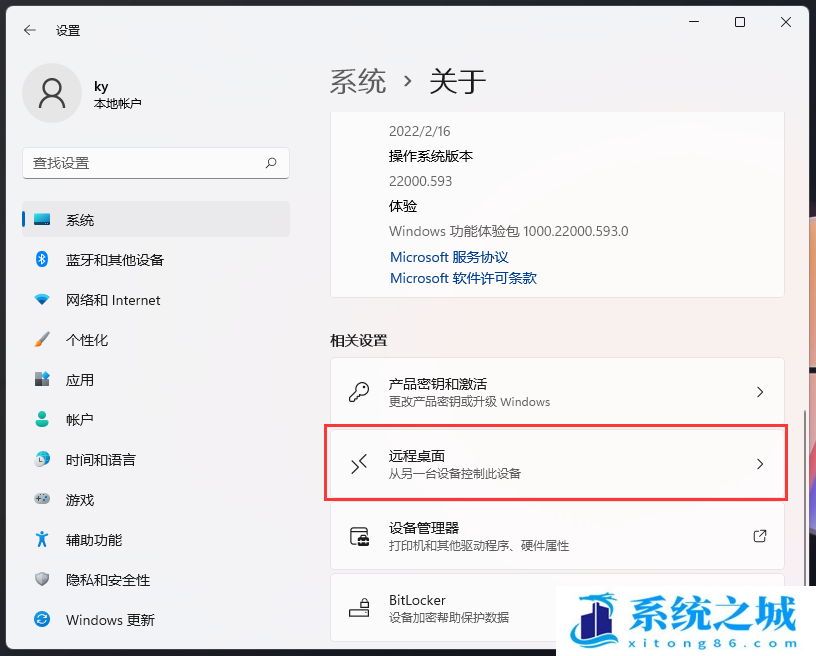Maximize the Settings window

740,22
